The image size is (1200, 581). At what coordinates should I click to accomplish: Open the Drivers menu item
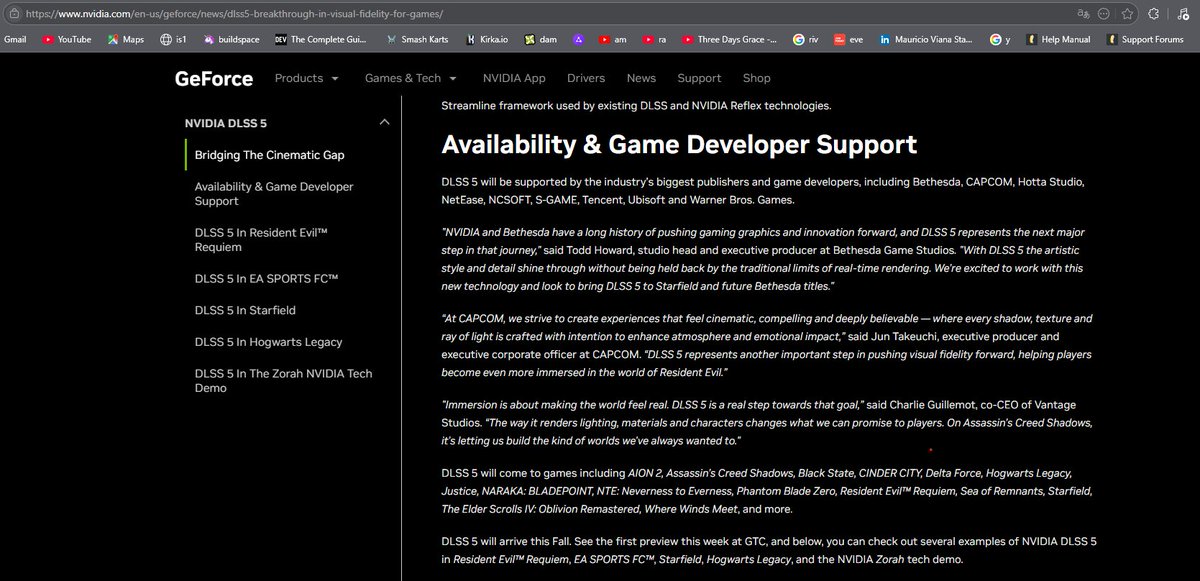pyautogui.click(x=586, y=78)
